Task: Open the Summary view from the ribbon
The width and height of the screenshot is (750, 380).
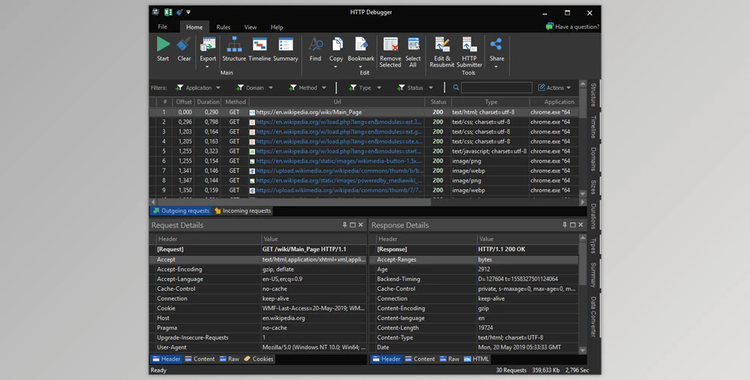Action: click(286, 49)
